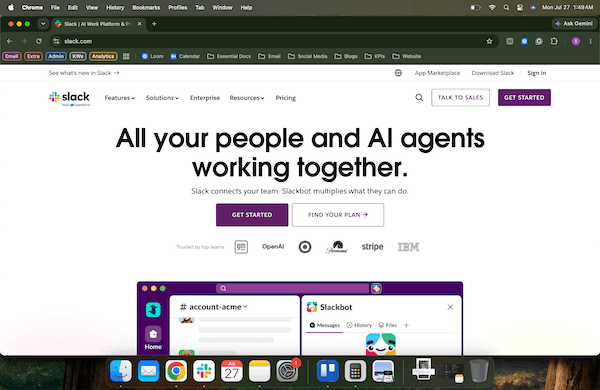Open the KPIs bookmark folder

375,56
